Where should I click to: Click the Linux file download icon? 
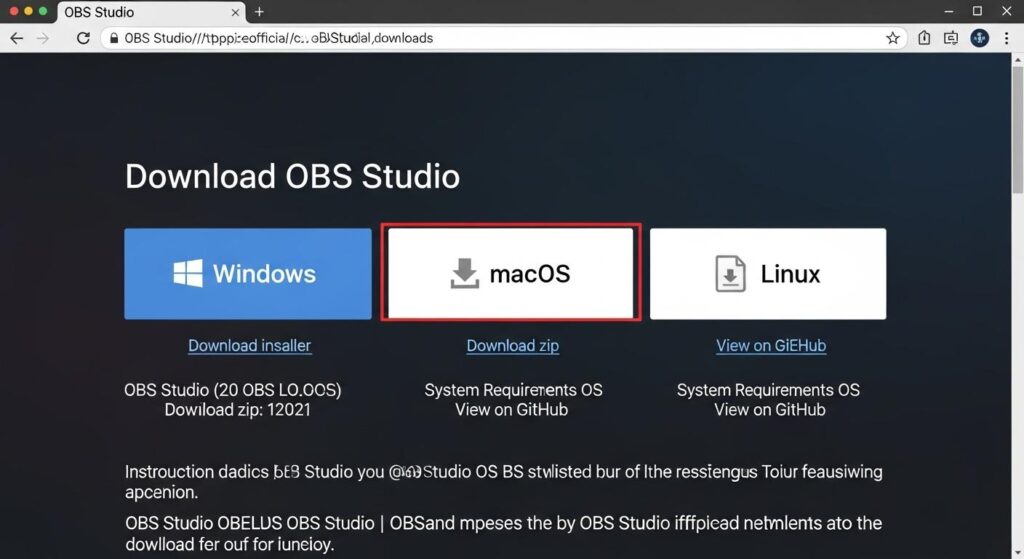730,274
